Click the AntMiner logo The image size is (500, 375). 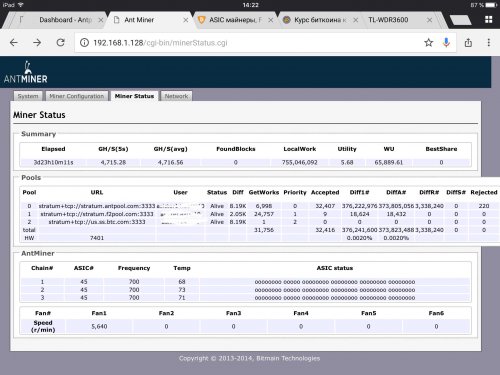pos(26,72)
